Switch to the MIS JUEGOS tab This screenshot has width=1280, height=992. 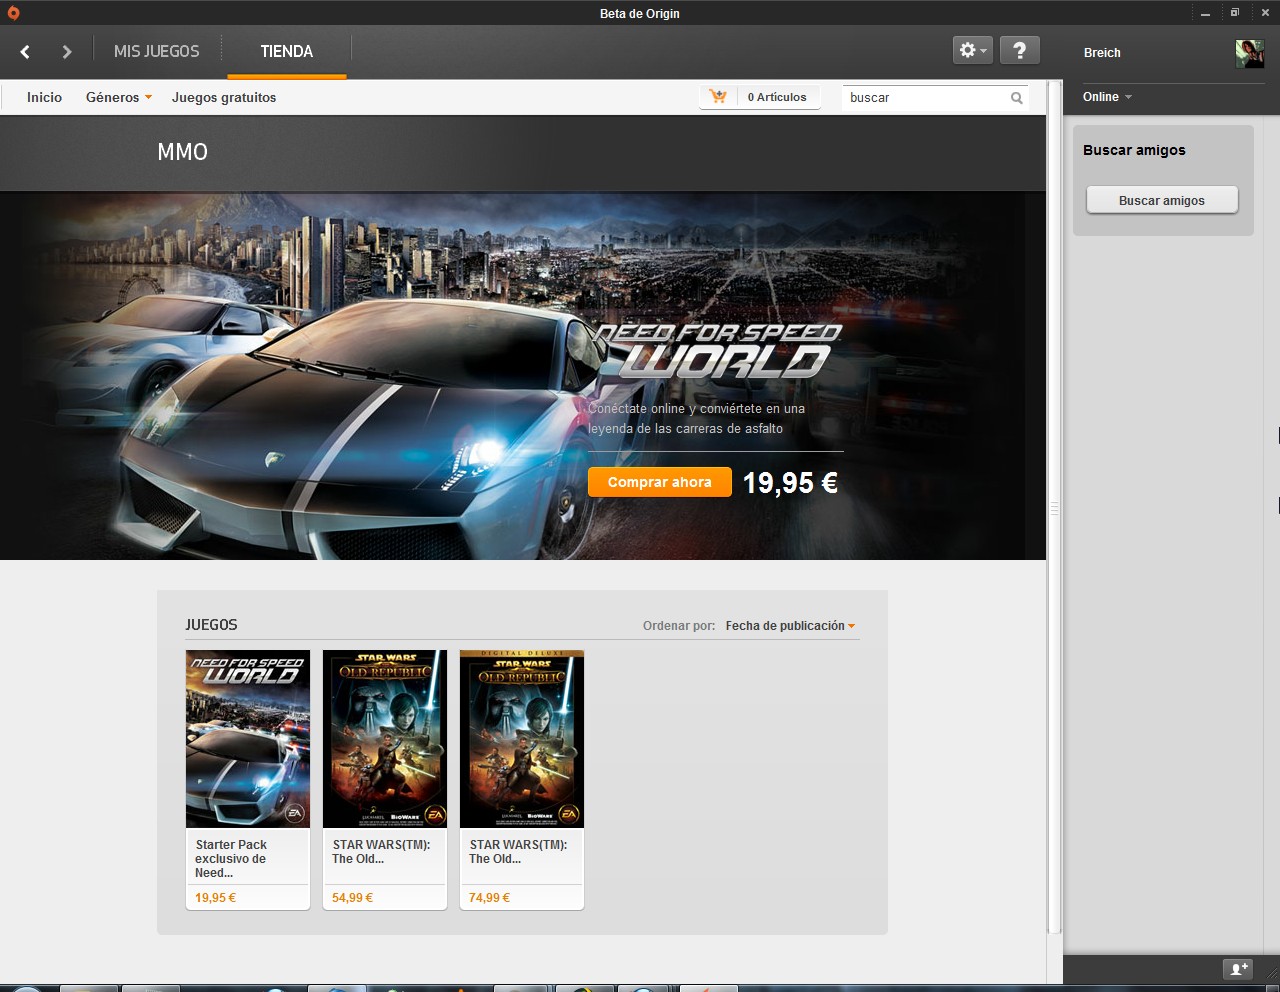[x=156, y=51]
